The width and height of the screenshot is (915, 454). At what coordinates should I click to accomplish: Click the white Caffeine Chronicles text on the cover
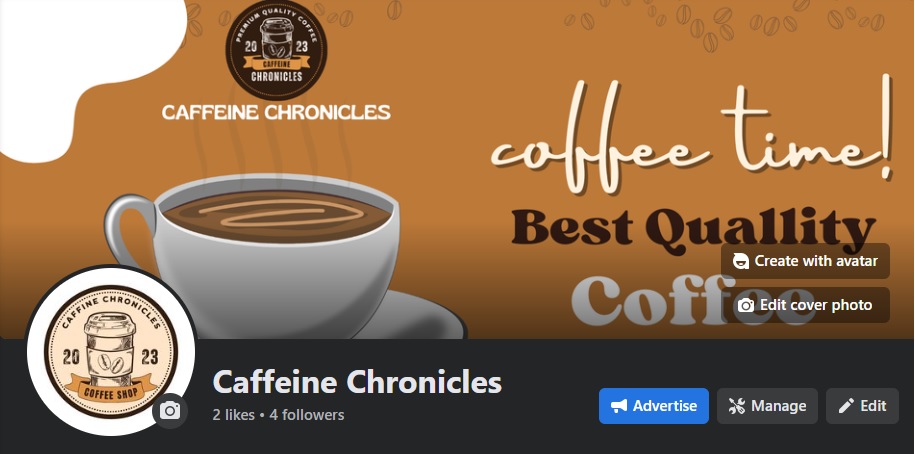(x=276, y=112)
